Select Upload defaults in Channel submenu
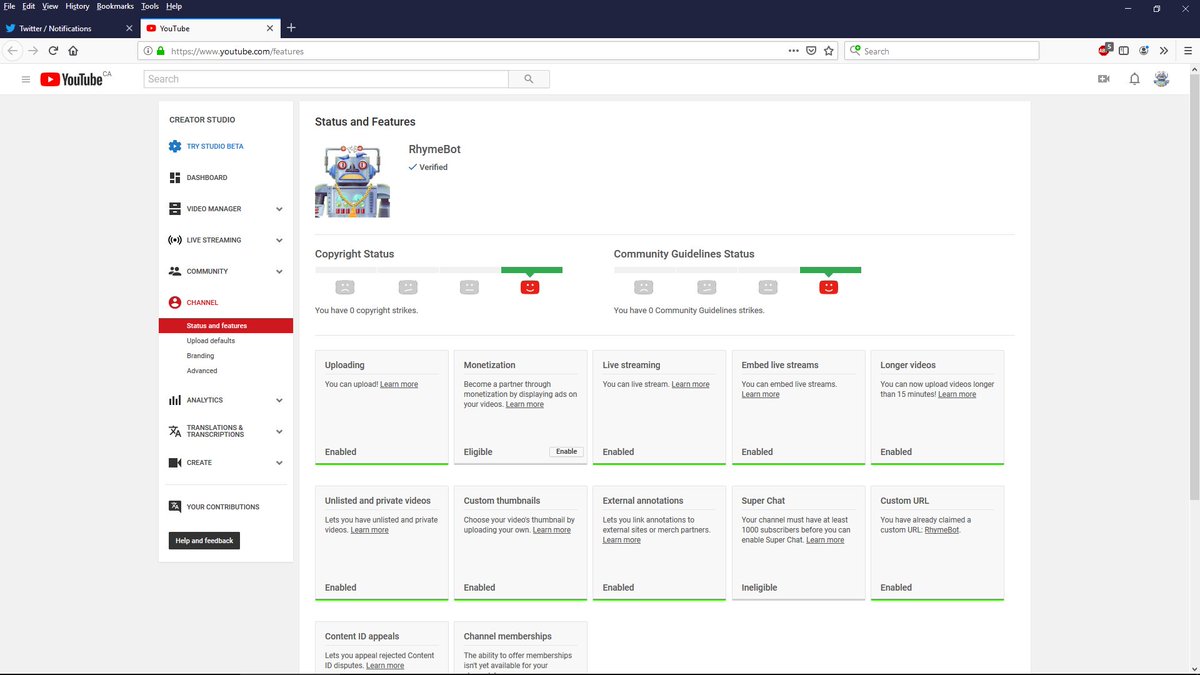Image resolution: width=1200 pixels, height=675 pixels. (211, 341)
